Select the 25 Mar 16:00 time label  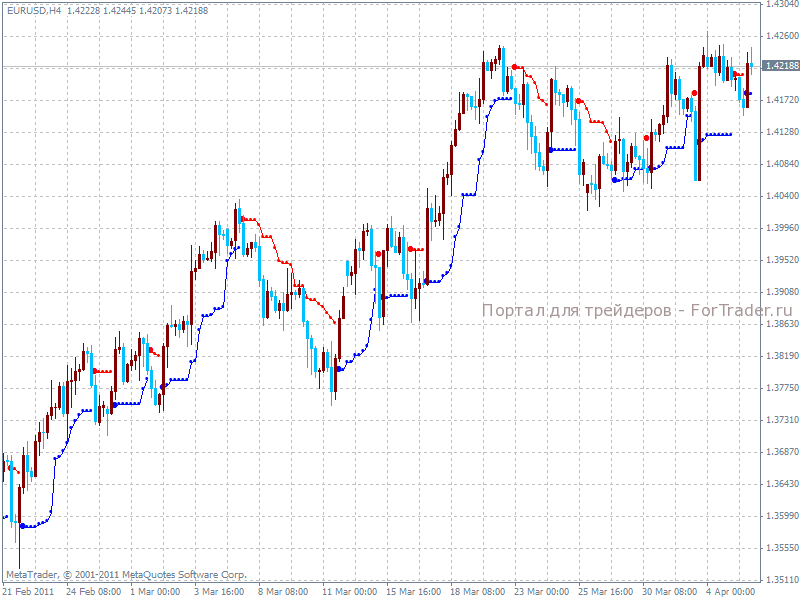(605, 592)
